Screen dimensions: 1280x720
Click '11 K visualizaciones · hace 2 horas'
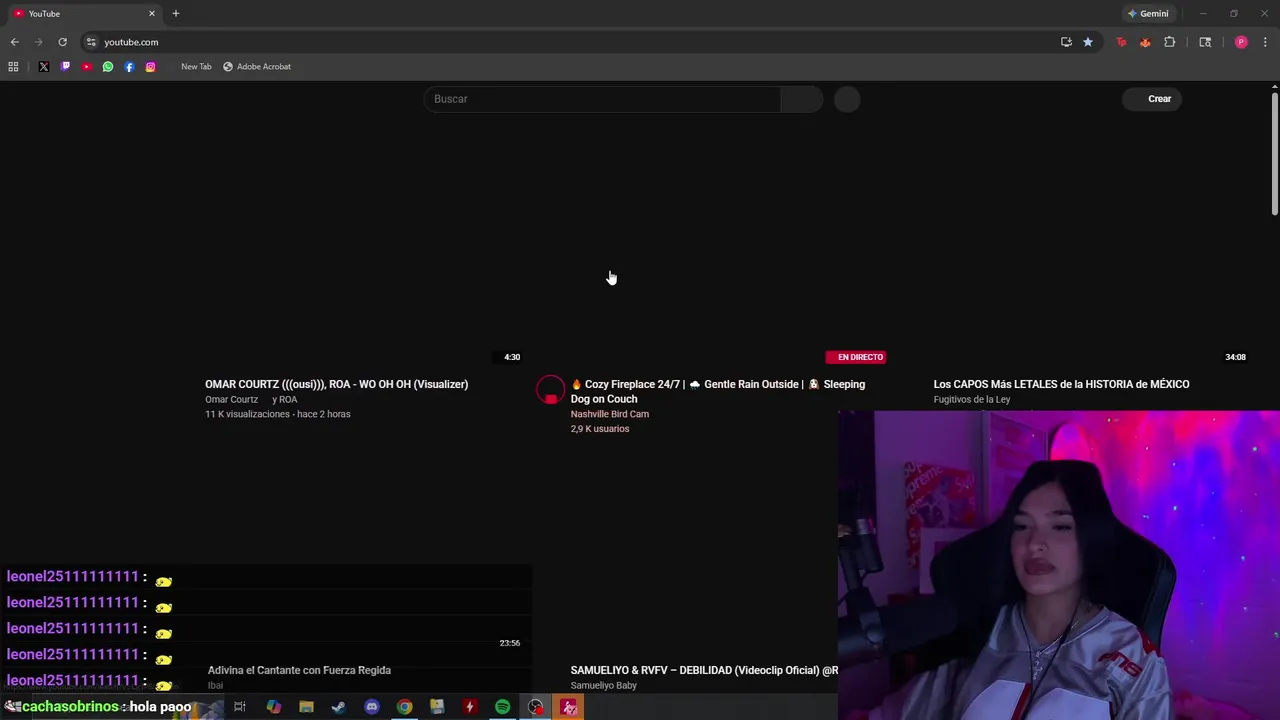click(x=278, y=414)
